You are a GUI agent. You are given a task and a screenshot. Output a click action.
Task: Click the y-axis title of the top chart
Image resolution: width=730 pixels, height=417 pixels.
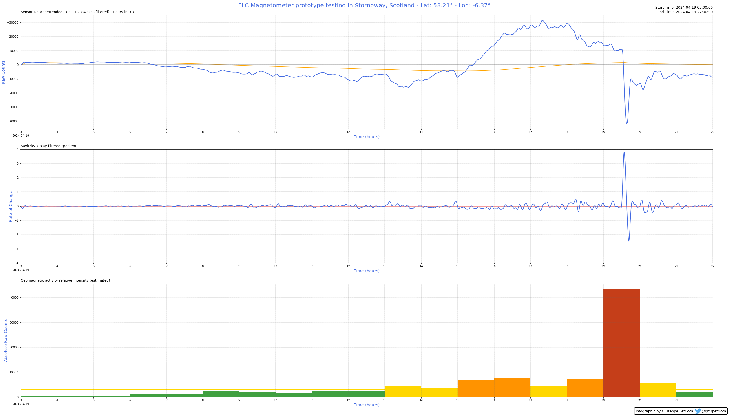tap(5, 72)
